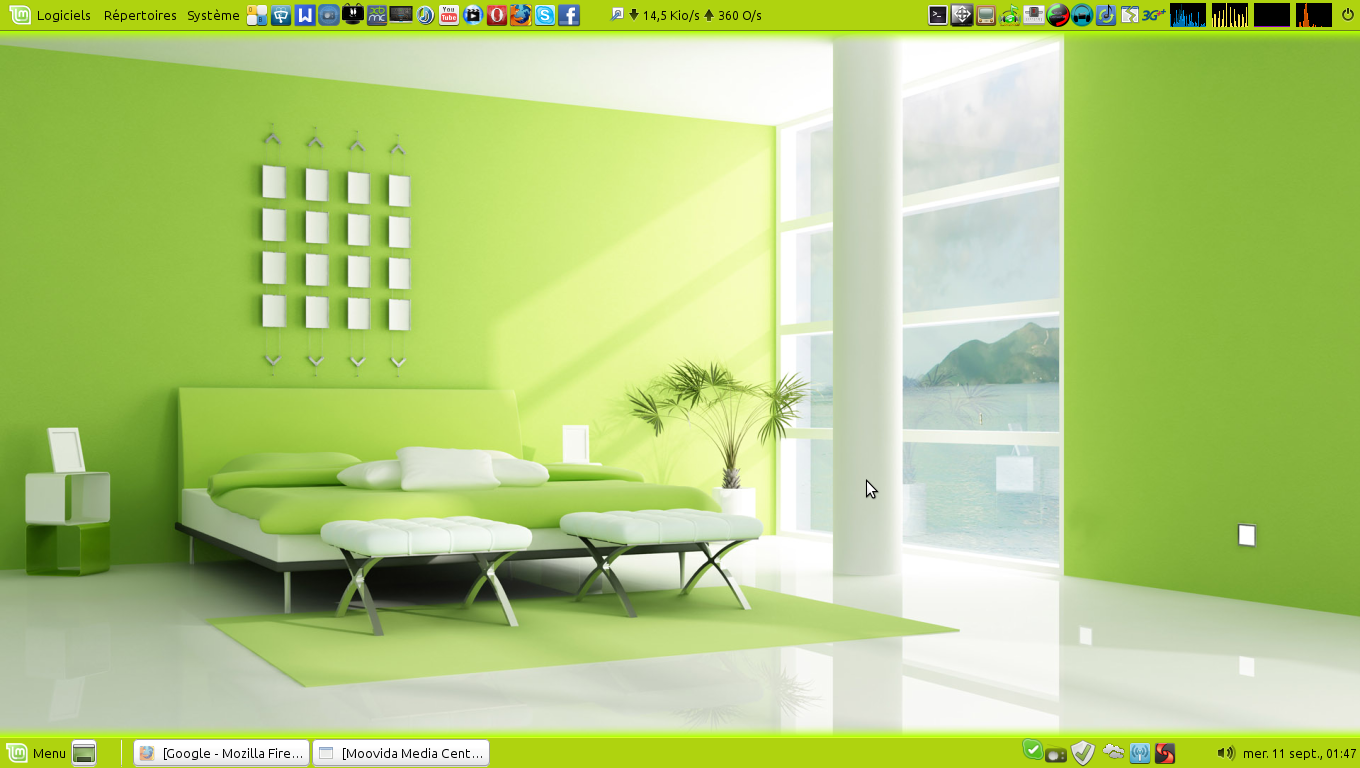Launch XBMC media center icon
Screen dimensions: 1360x768
pyautogui.click(x=377, y=15)
